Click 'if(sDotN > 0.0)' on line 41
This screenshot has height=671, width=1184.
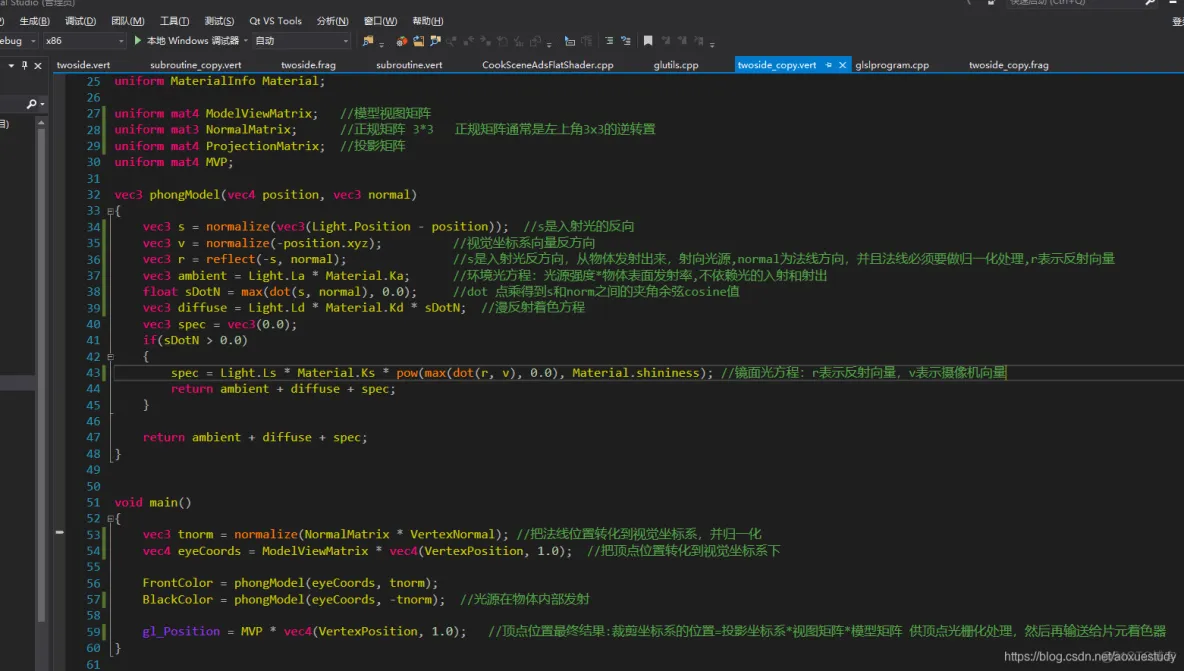point(195,340)
